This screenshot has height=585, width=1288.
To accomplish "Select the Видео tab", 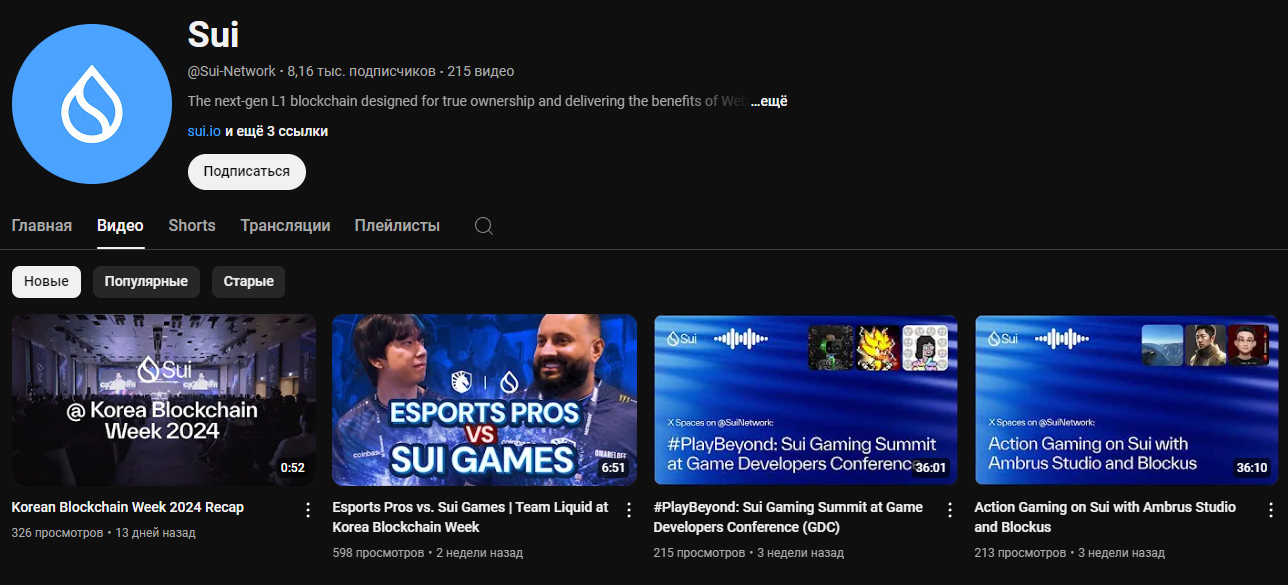I will 120,226.
